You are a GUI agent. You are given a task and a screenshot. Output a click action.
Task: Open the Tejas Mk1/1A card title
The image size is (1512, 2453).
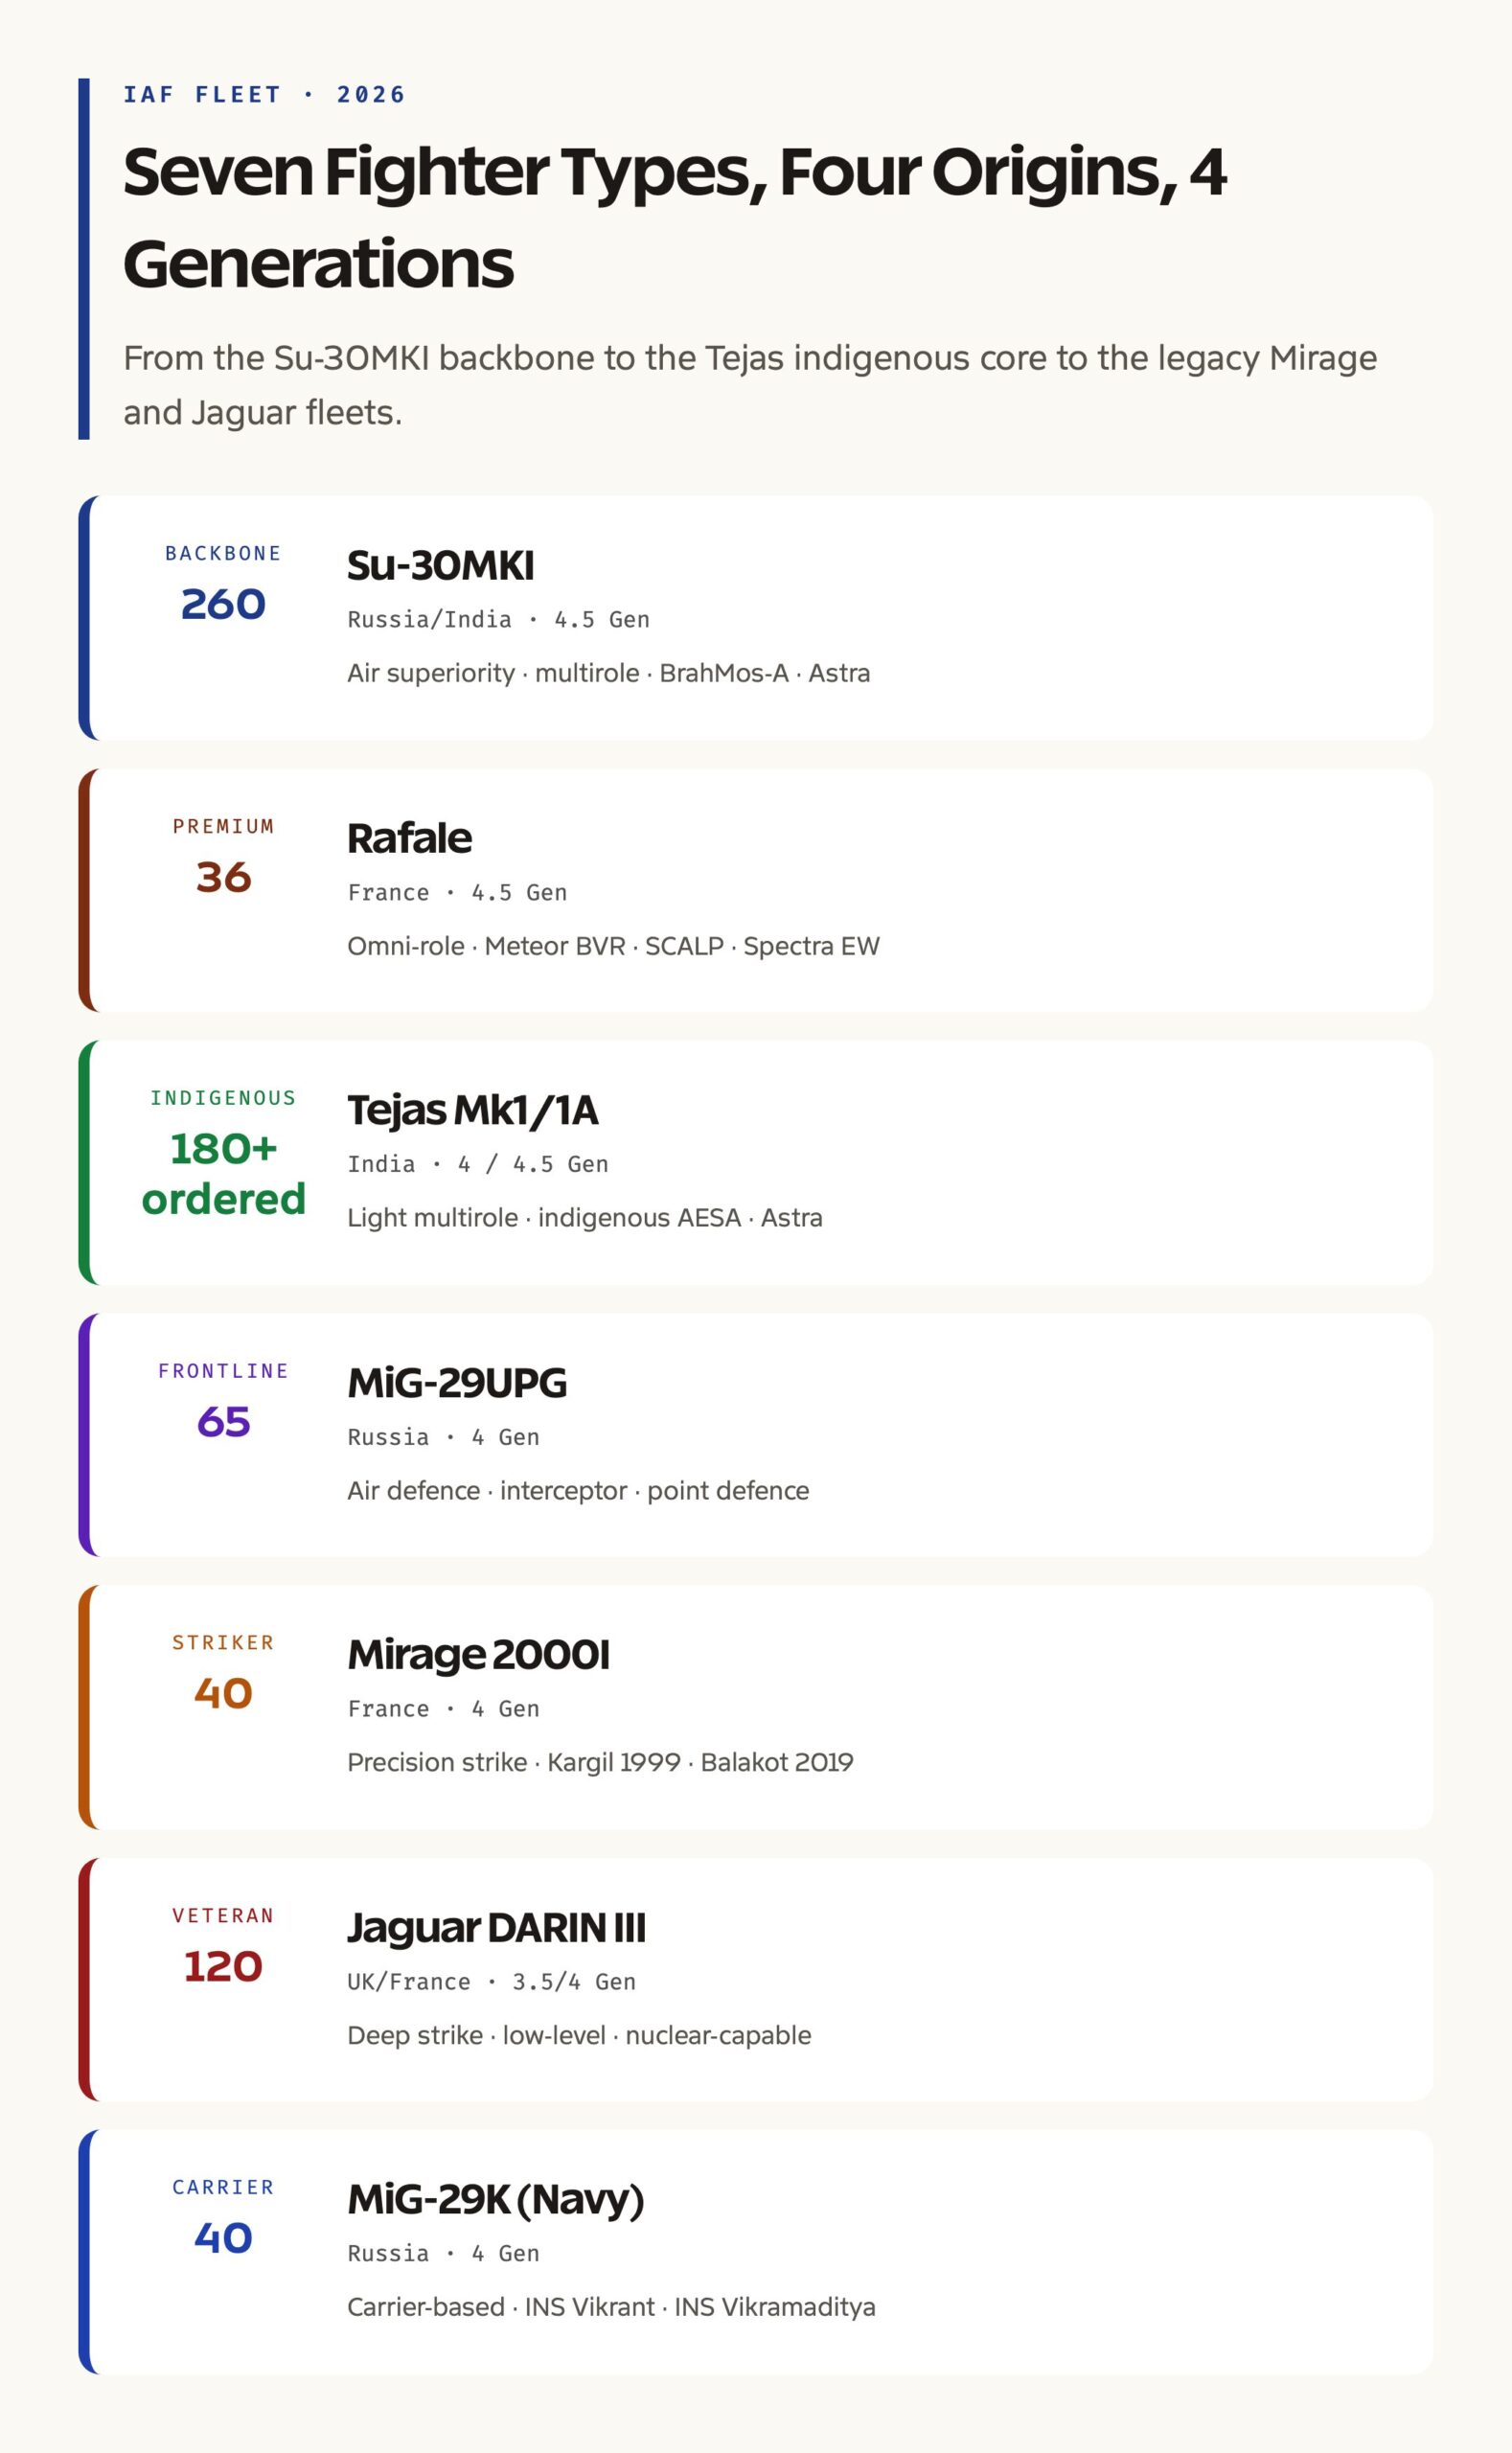[x=472, y=1110]
